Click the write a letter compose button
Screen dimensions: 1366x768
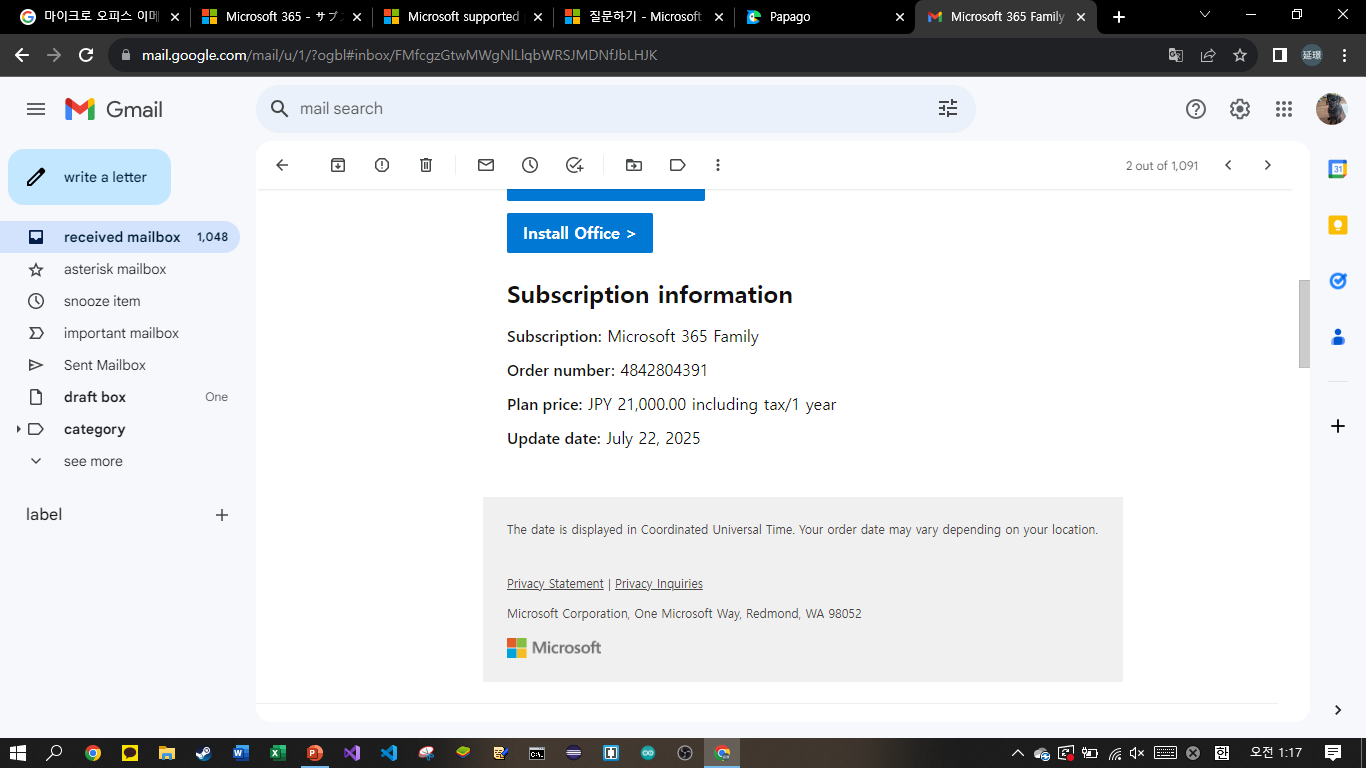(89, 177)
